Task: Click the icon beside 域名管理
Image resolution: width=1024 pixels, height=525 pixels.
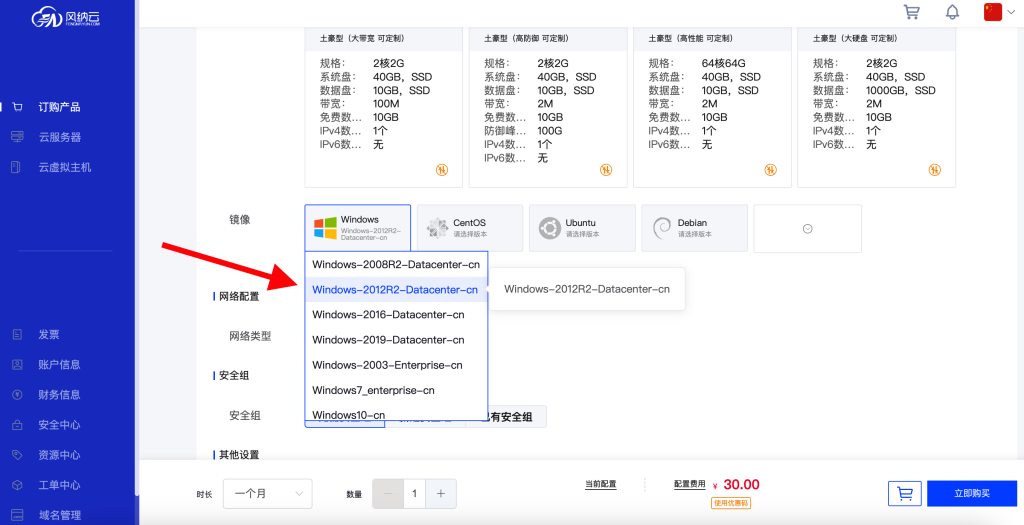Action: 18,515
